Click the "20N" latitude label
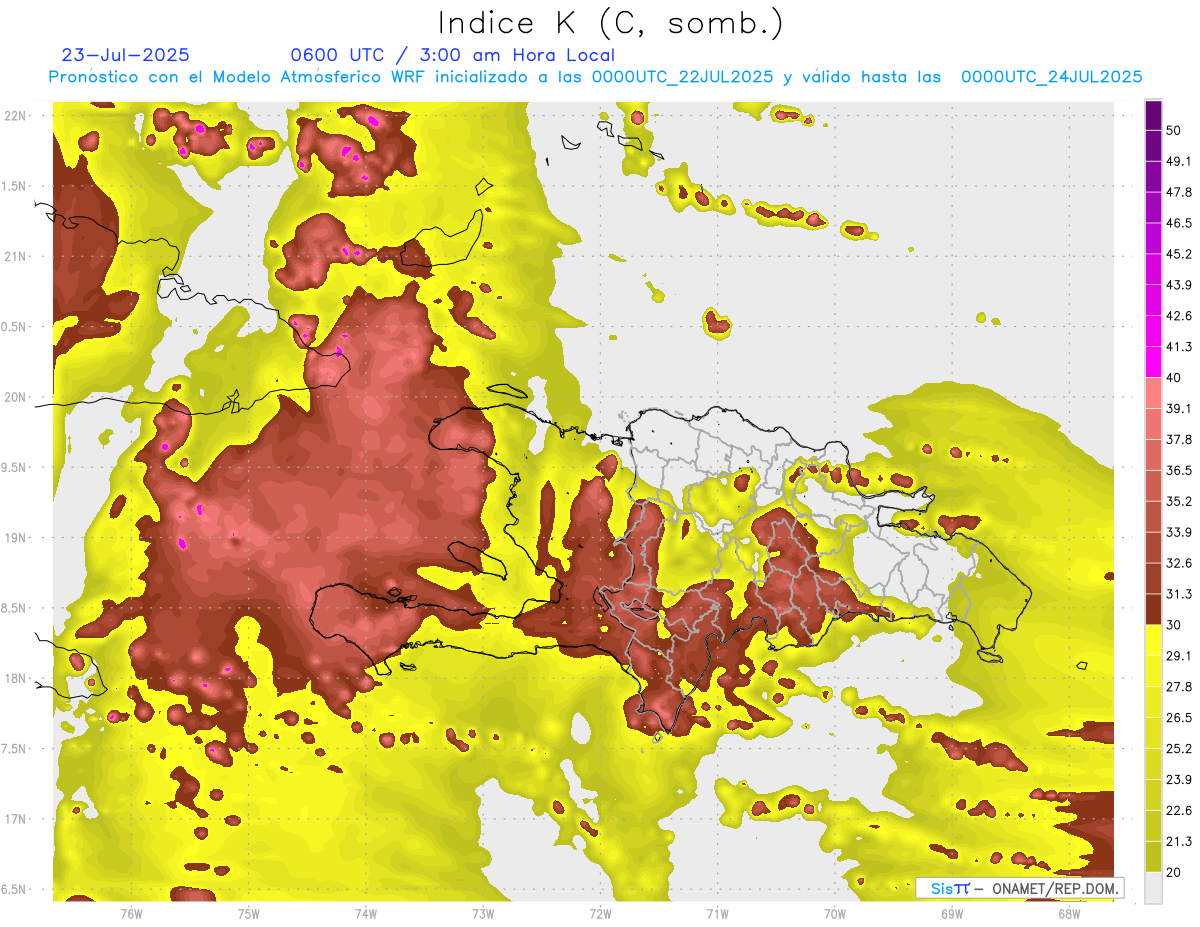This screenshot has width=1200, height=927. tap(17, 397)
